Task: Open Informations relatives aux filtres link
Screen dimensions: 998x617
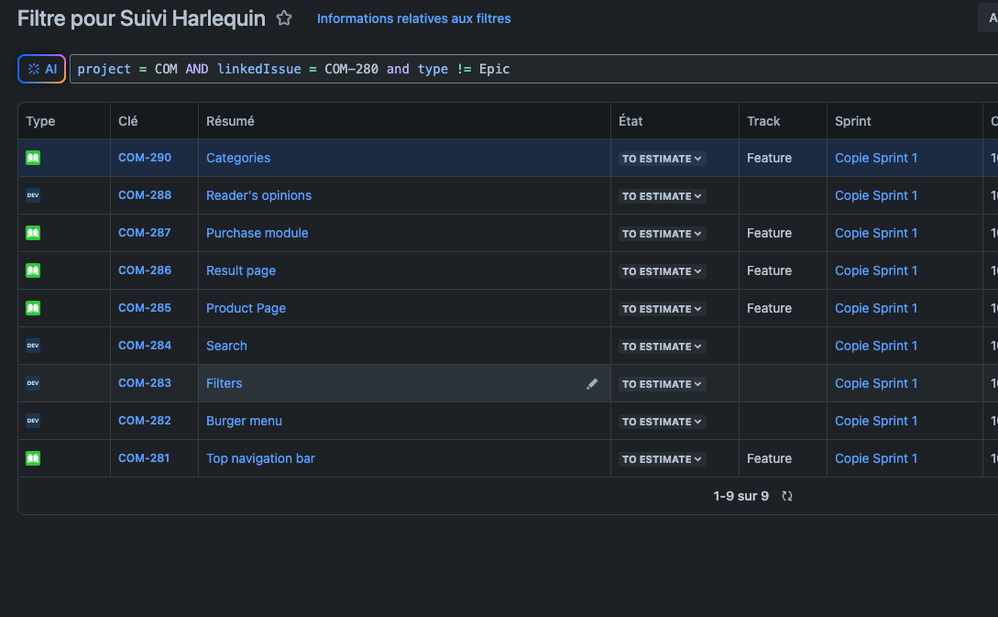Action: [x=414, y=18]
